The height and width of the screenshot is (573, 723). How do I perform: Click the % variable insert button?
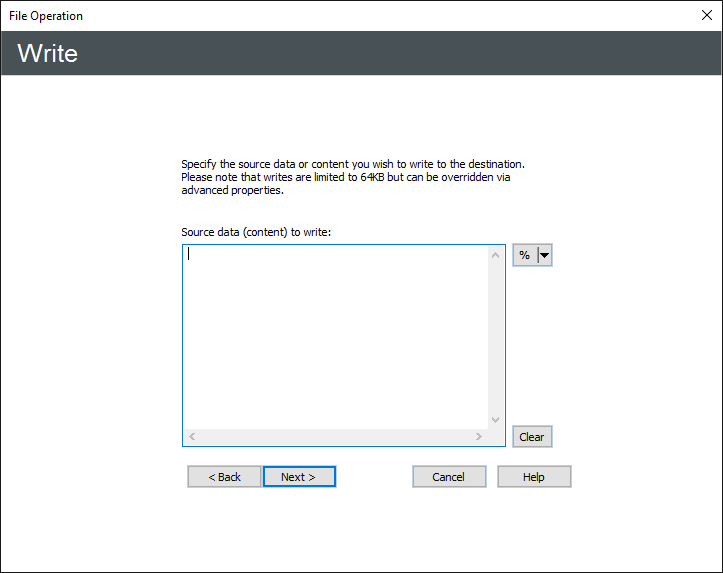[x=524, y=256]
